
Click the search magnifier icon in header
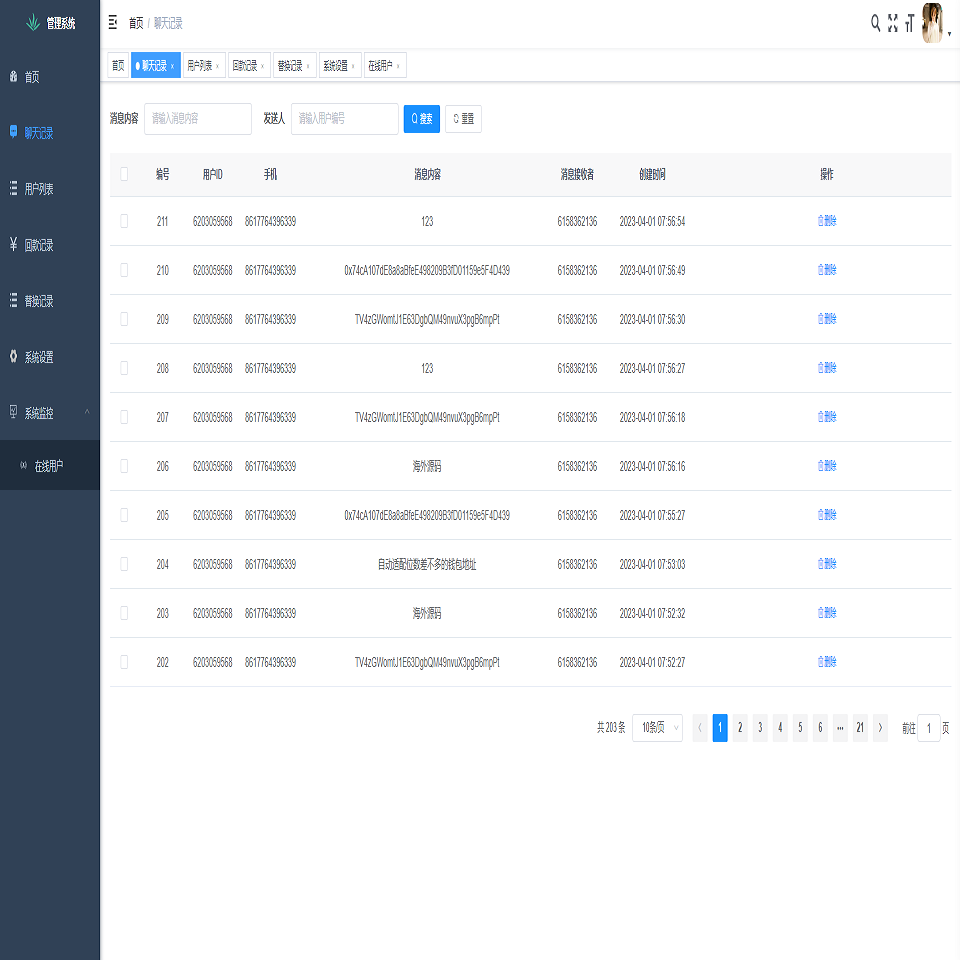coord(876,23)
